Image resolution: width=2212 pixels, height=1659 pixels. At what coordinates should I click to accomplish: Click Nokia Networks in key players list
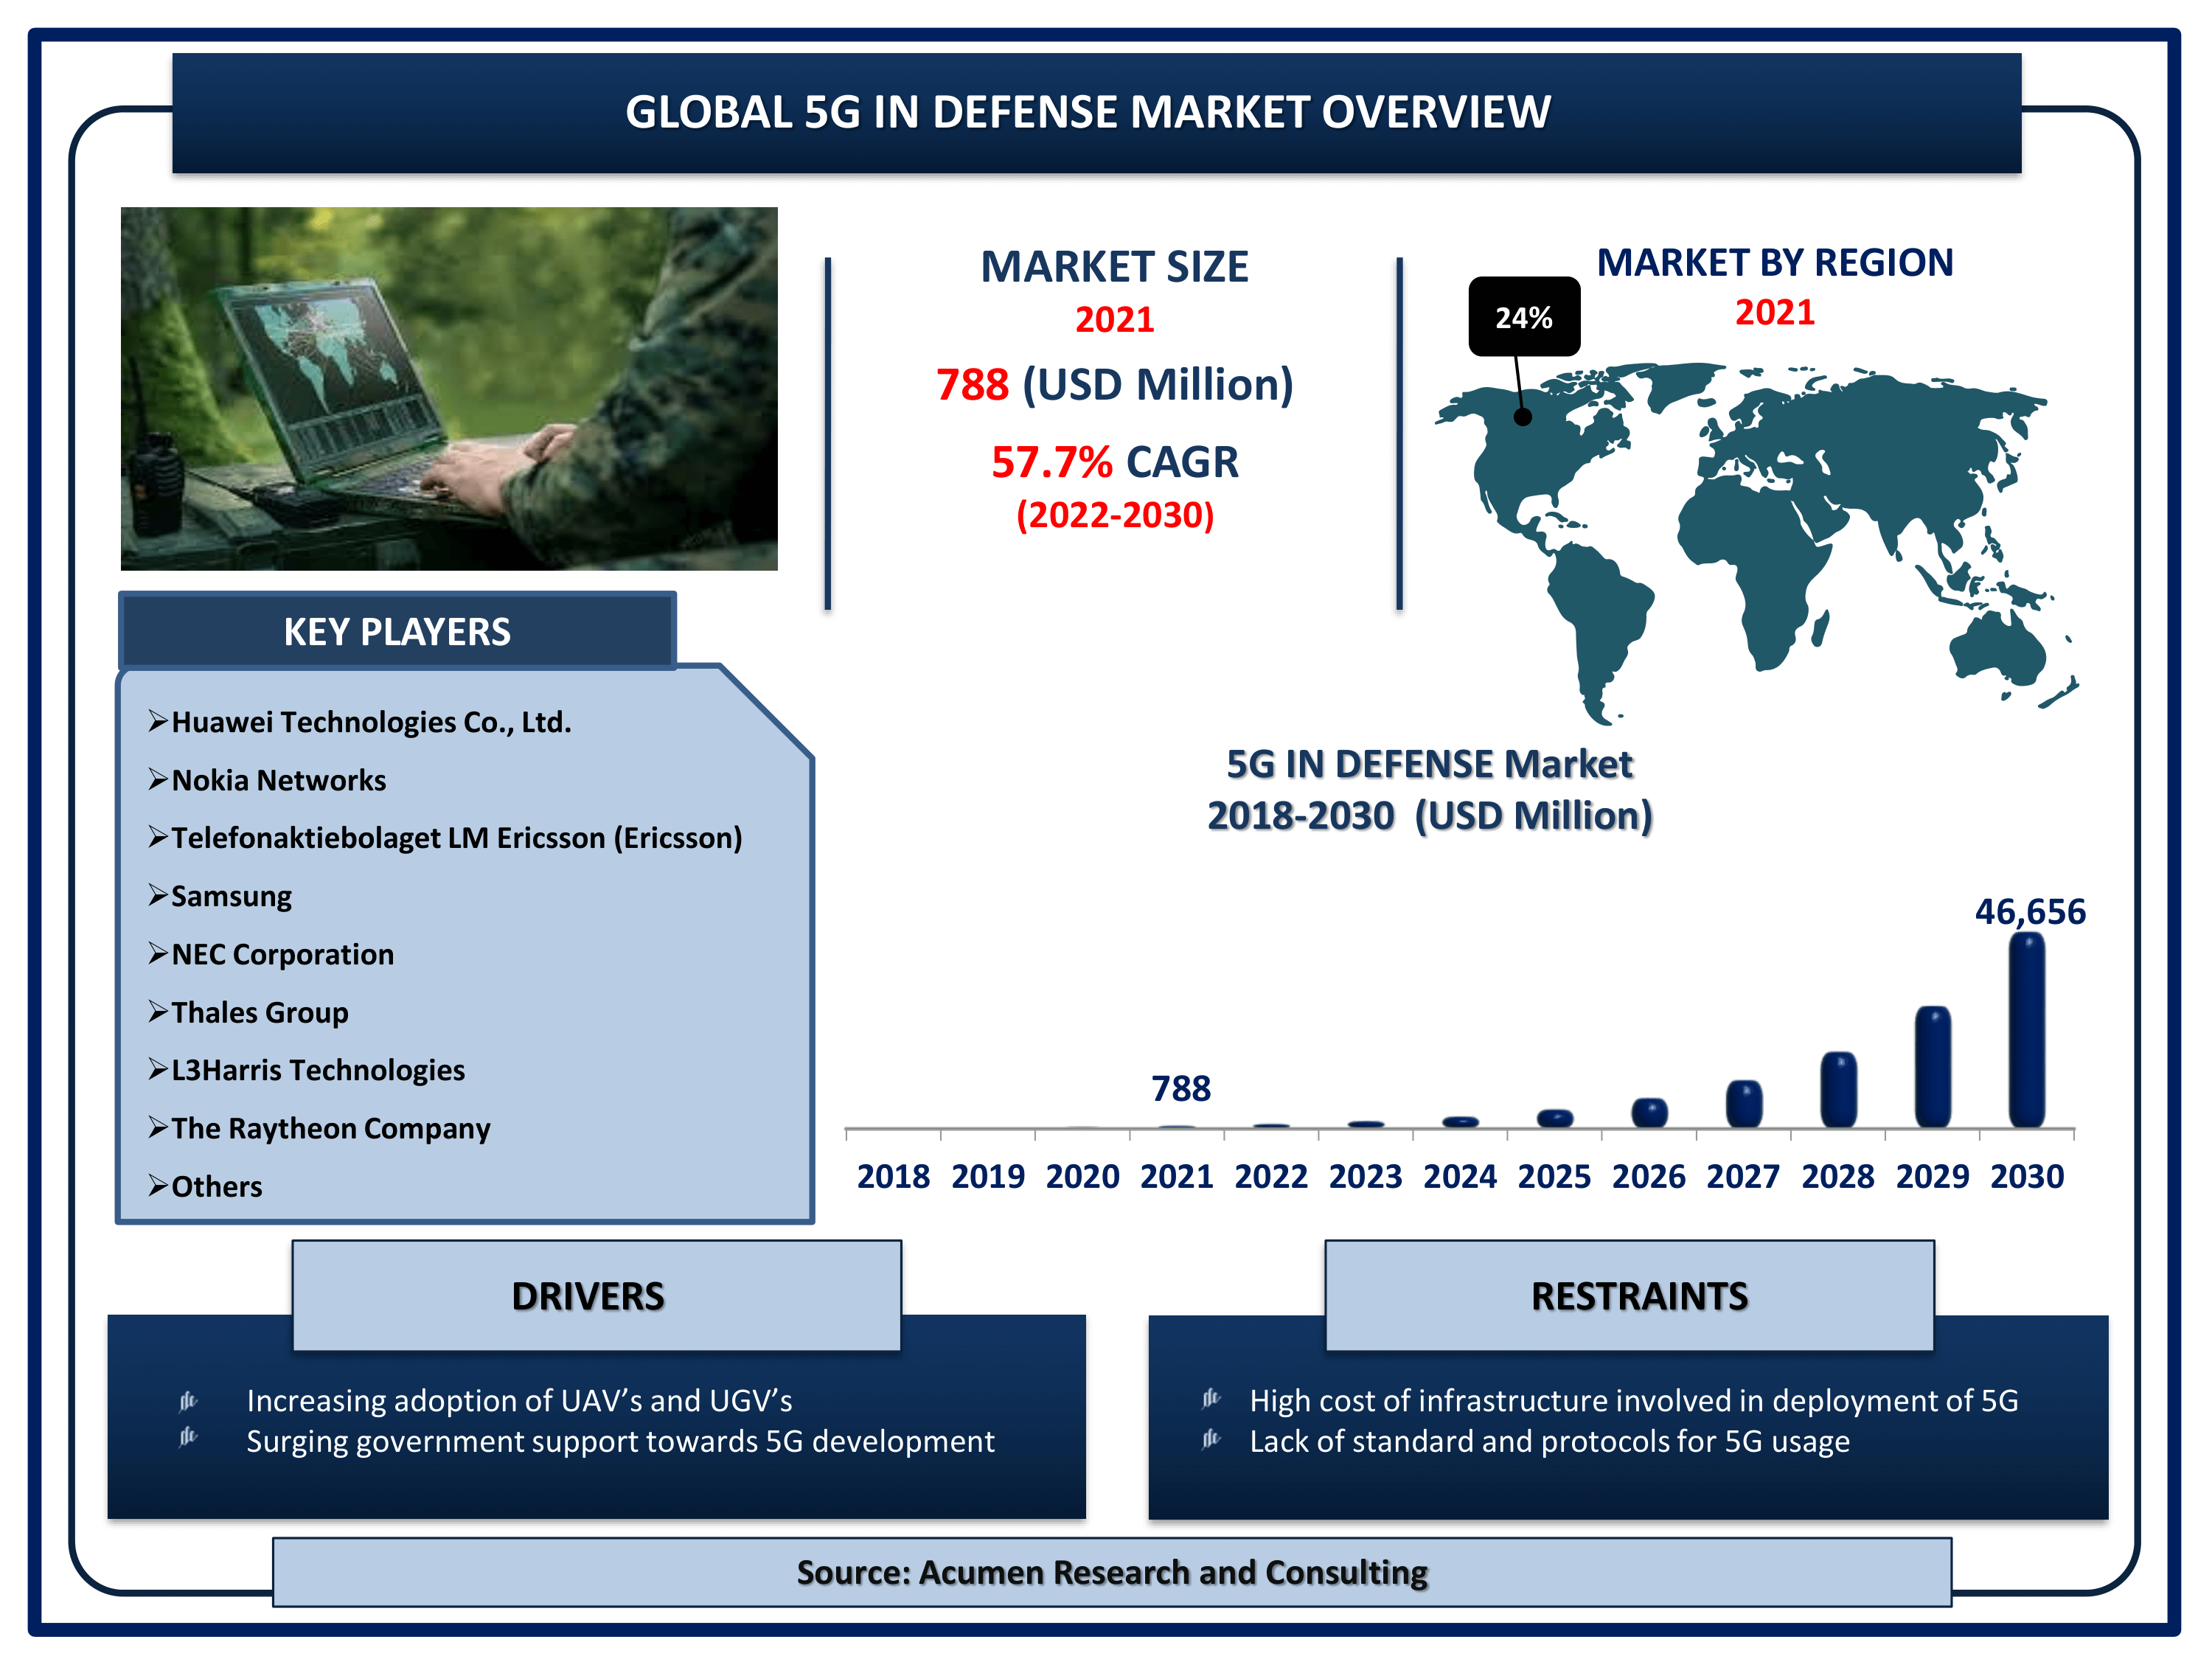278,780
